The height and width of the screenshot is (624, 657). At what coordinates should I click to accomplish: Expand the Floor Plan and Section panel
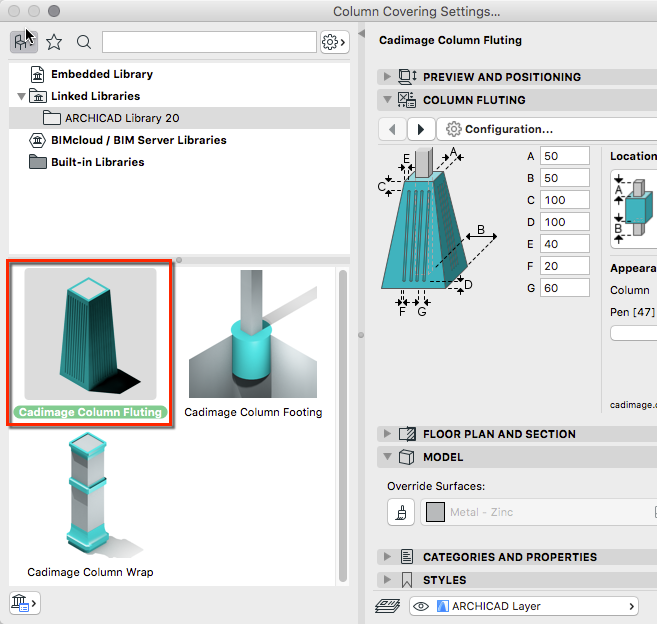coord(387,434)
